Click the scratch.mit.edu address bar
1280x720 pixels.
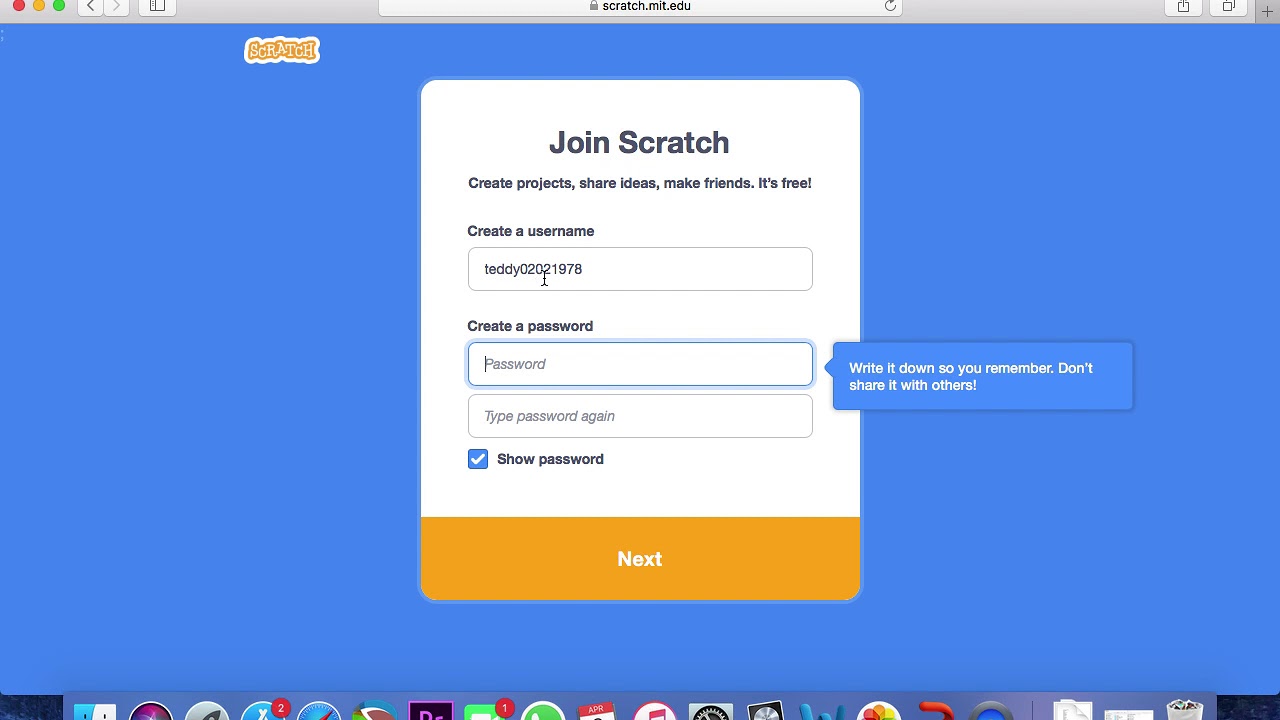click(640, 6)
